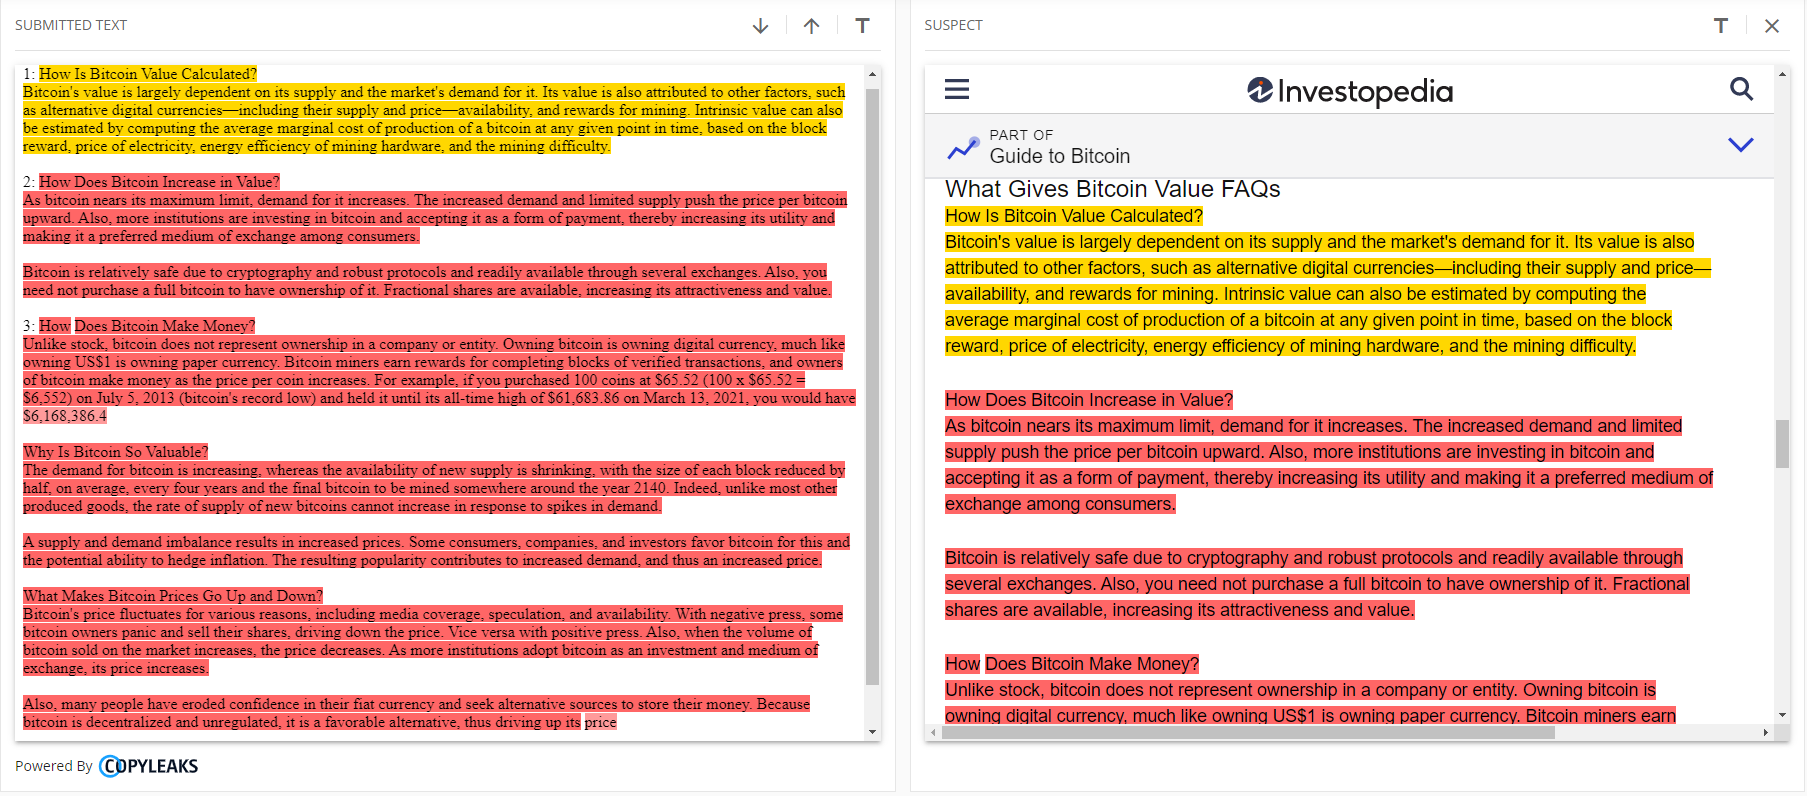Image resolution: width=1807 pixels, height=796 pixels.
Task: Click suspect panel horizontal scrollbar thumb
Action: click(1248, 733)
